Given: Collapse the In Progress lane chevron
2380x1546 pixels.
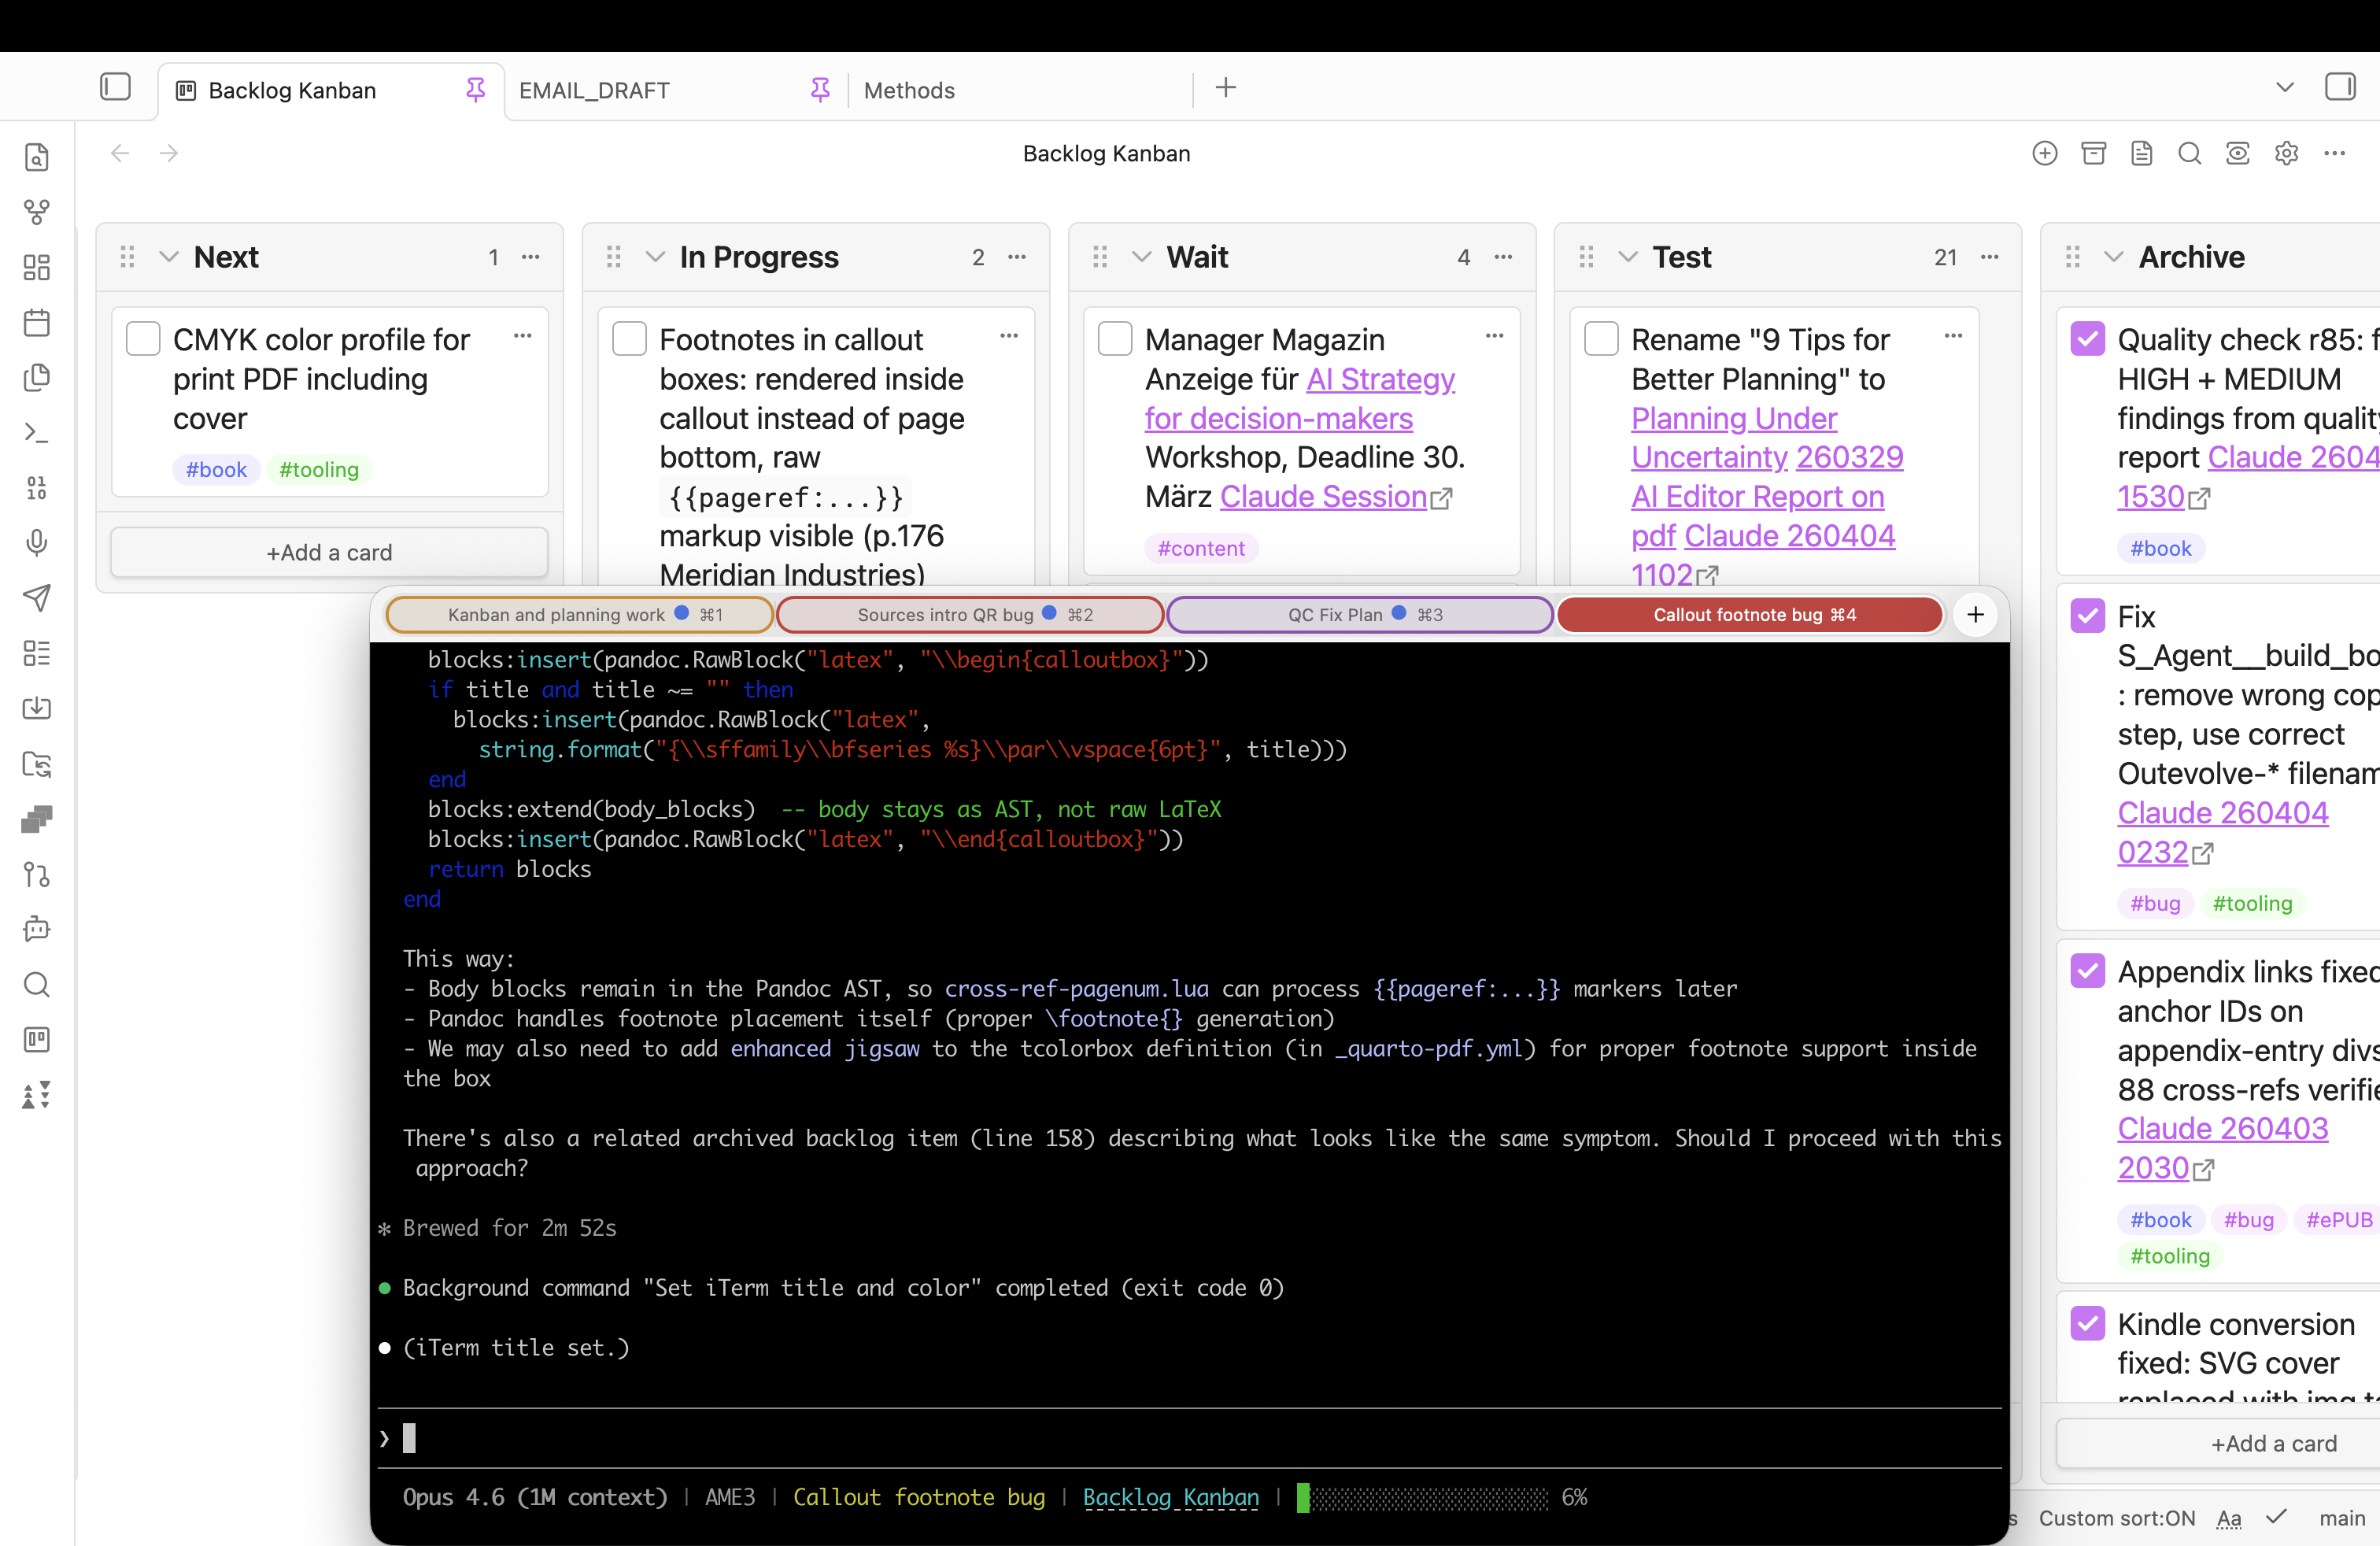Looking at the screenshot, I should (655, 257).
